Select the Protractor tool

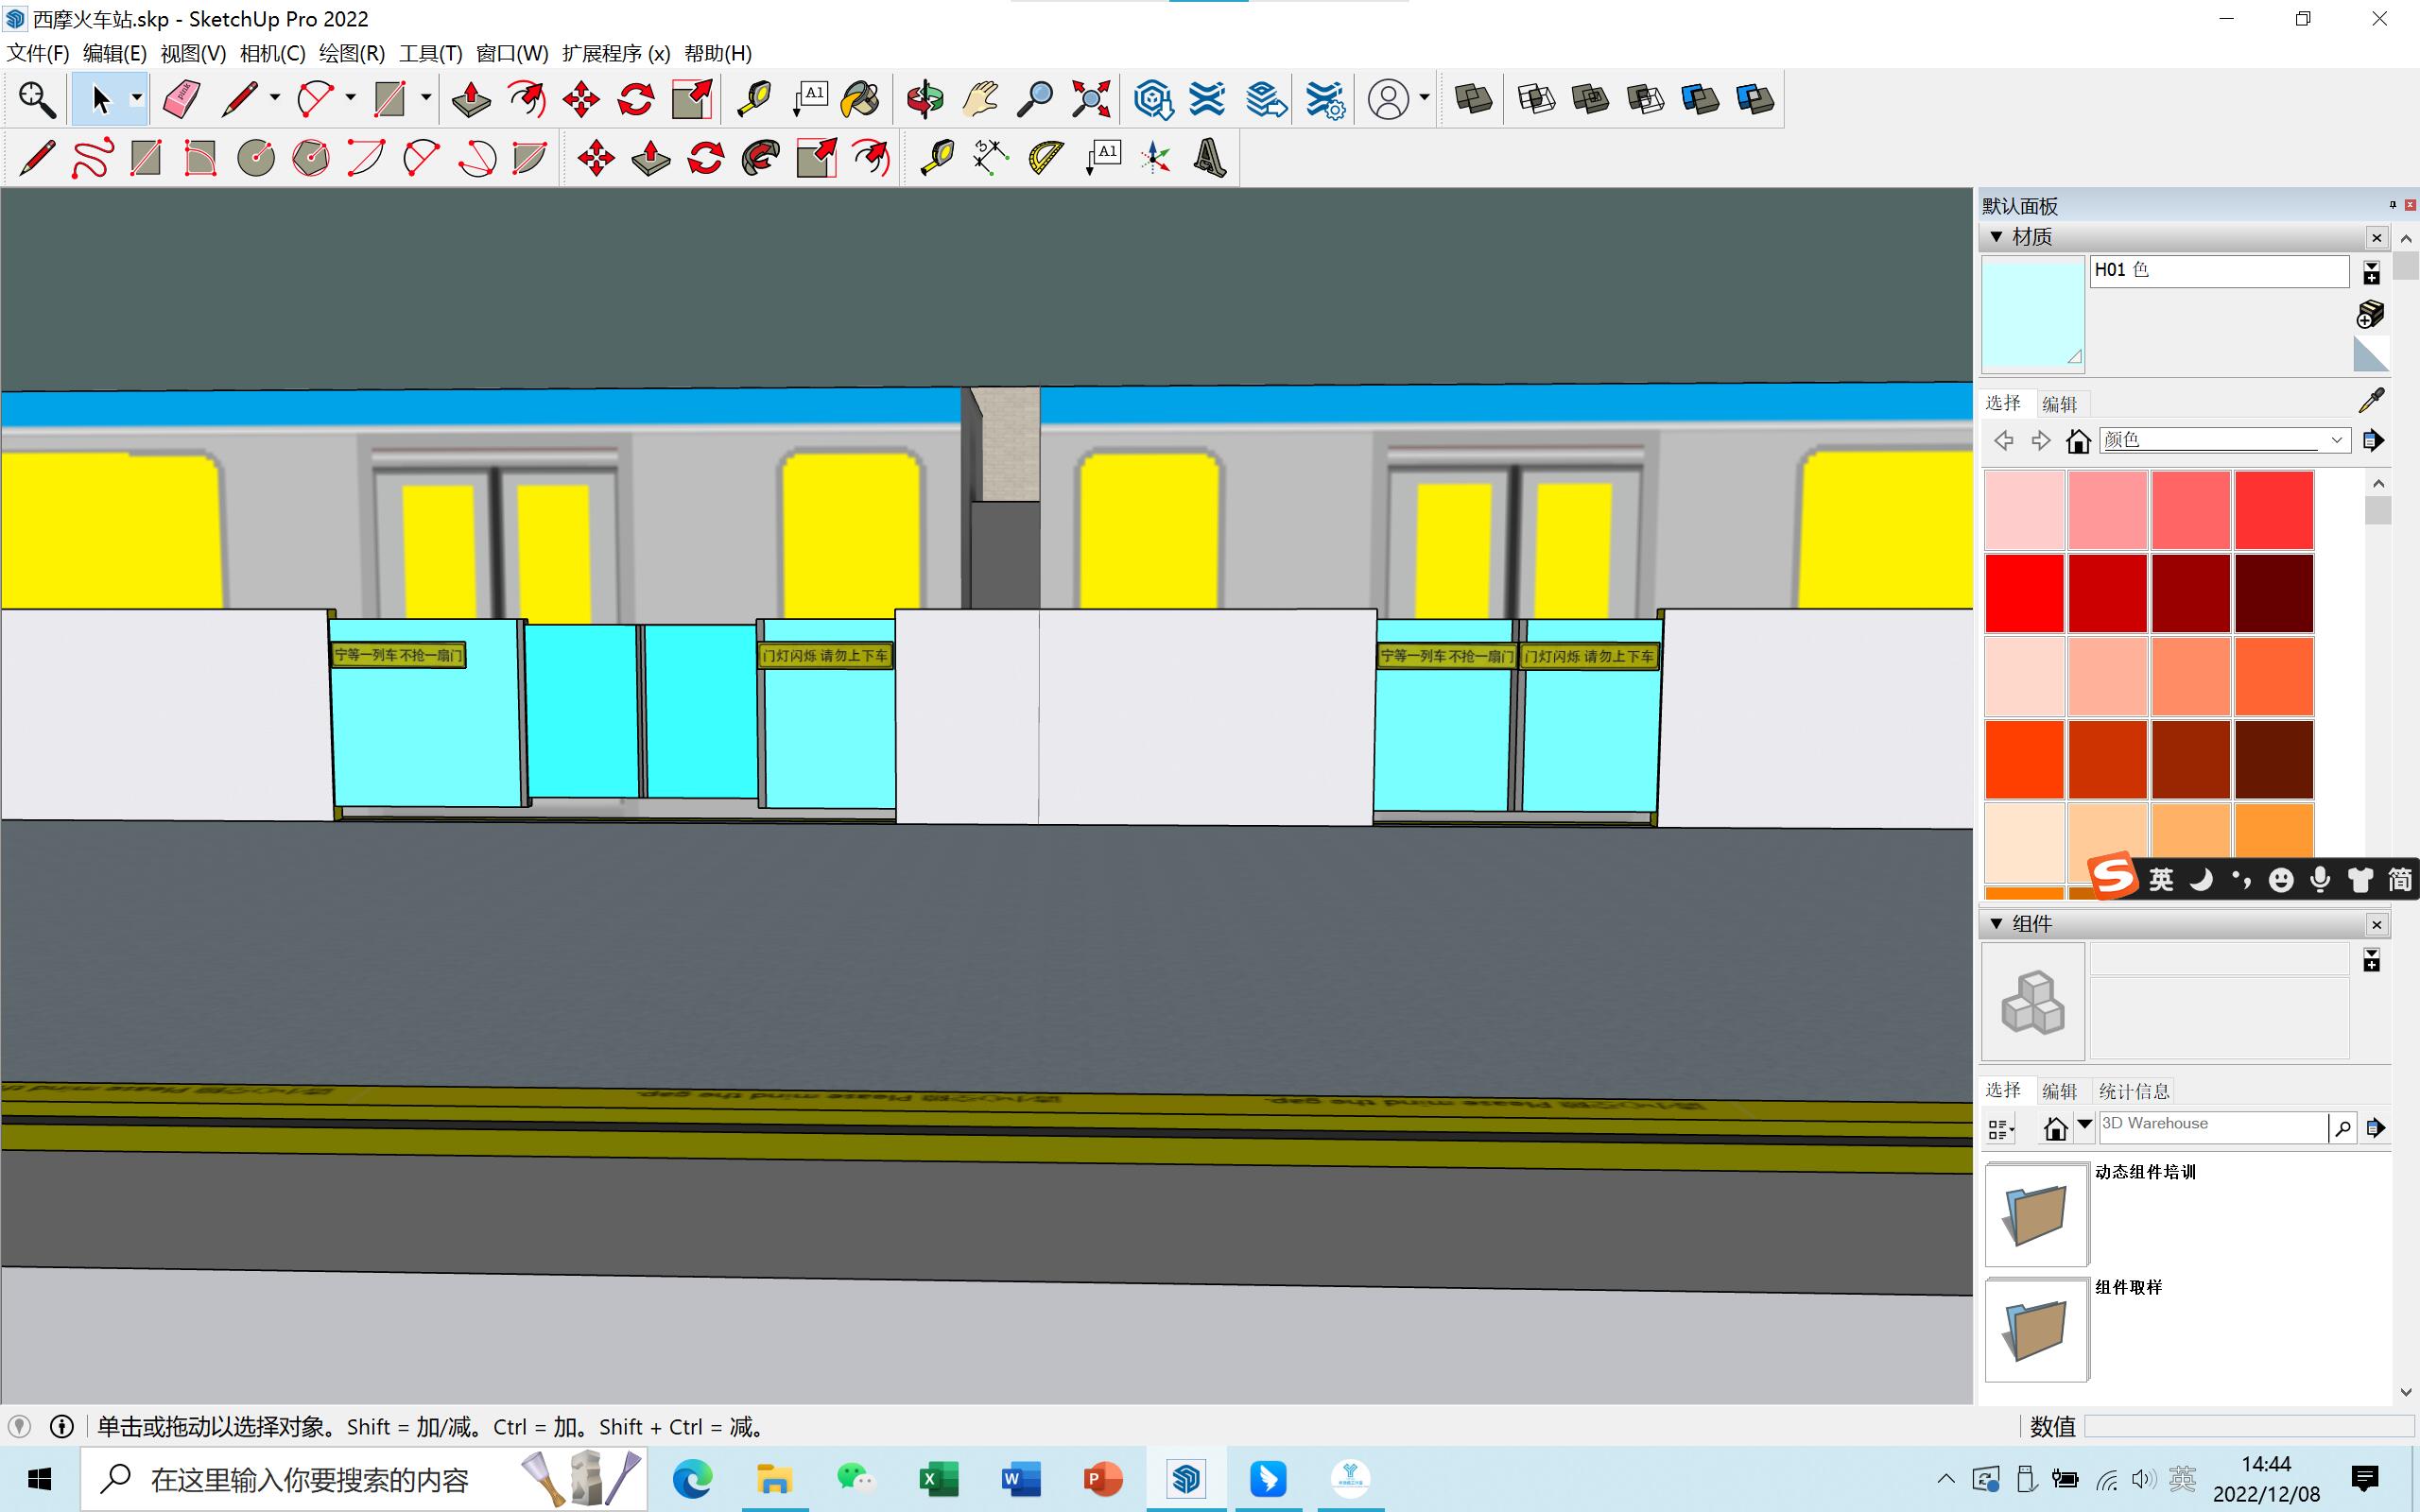pyautogui.click(x=1046, y=158)
